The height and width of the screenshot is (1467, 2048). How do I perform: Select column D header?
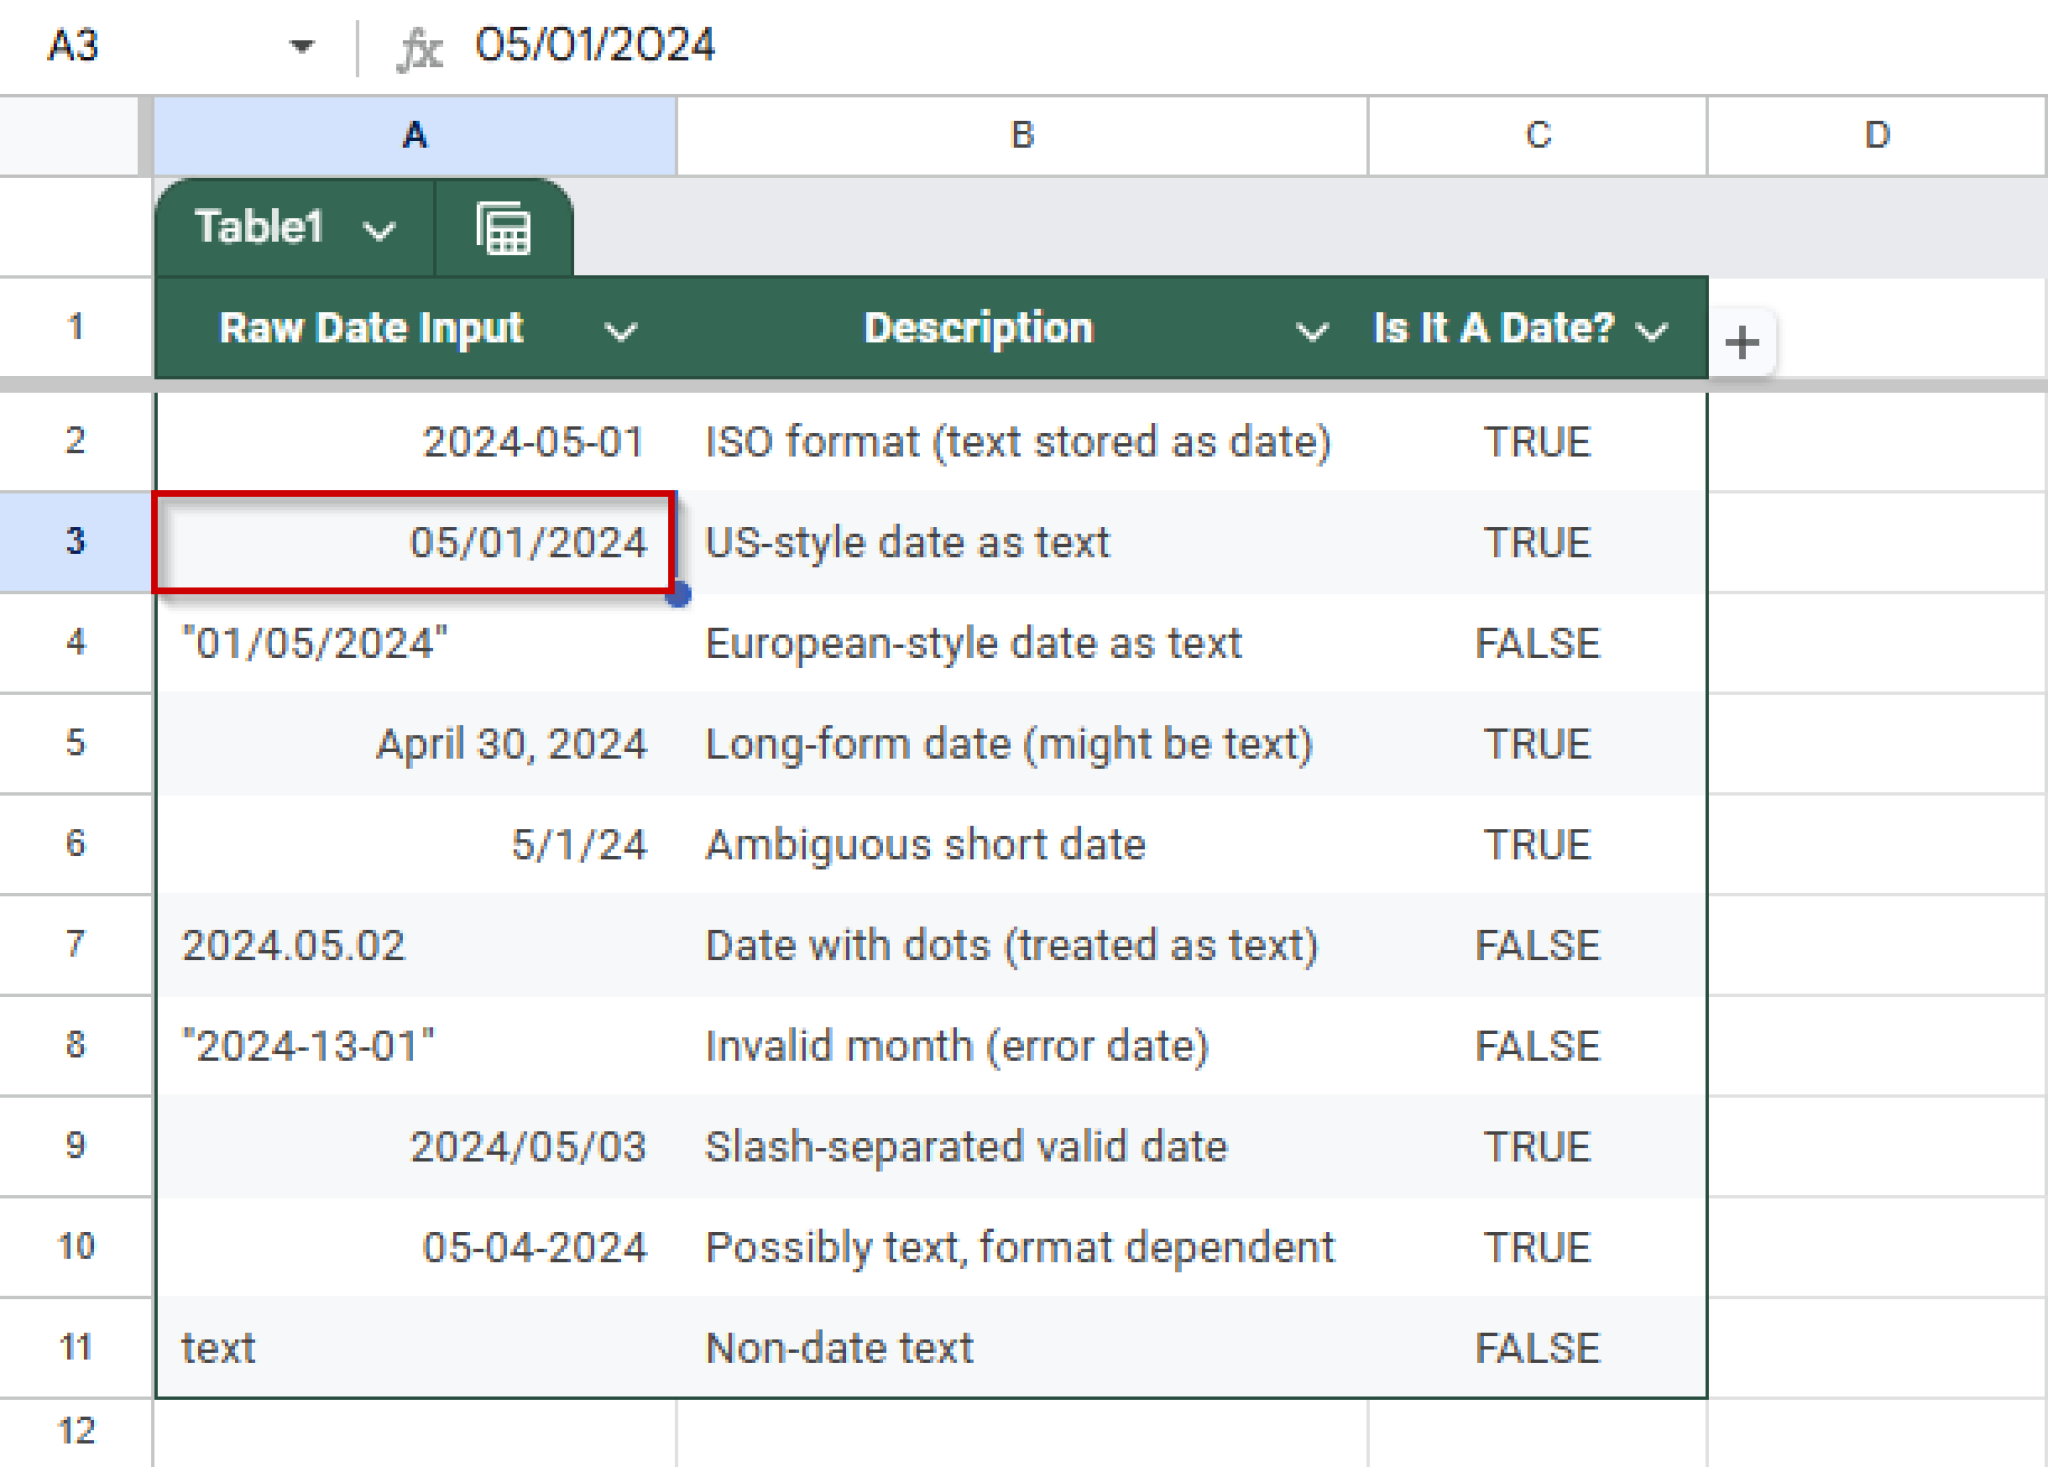tap(1877, 136)
